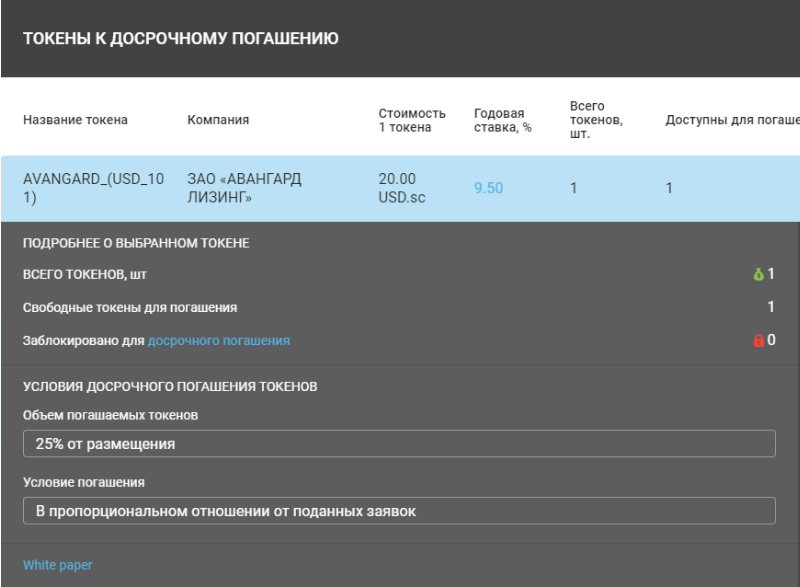Image resolution: width=800 pixels, height=587 pixels.
Task: Click the Условие погашения field
Action: (399, 511)
